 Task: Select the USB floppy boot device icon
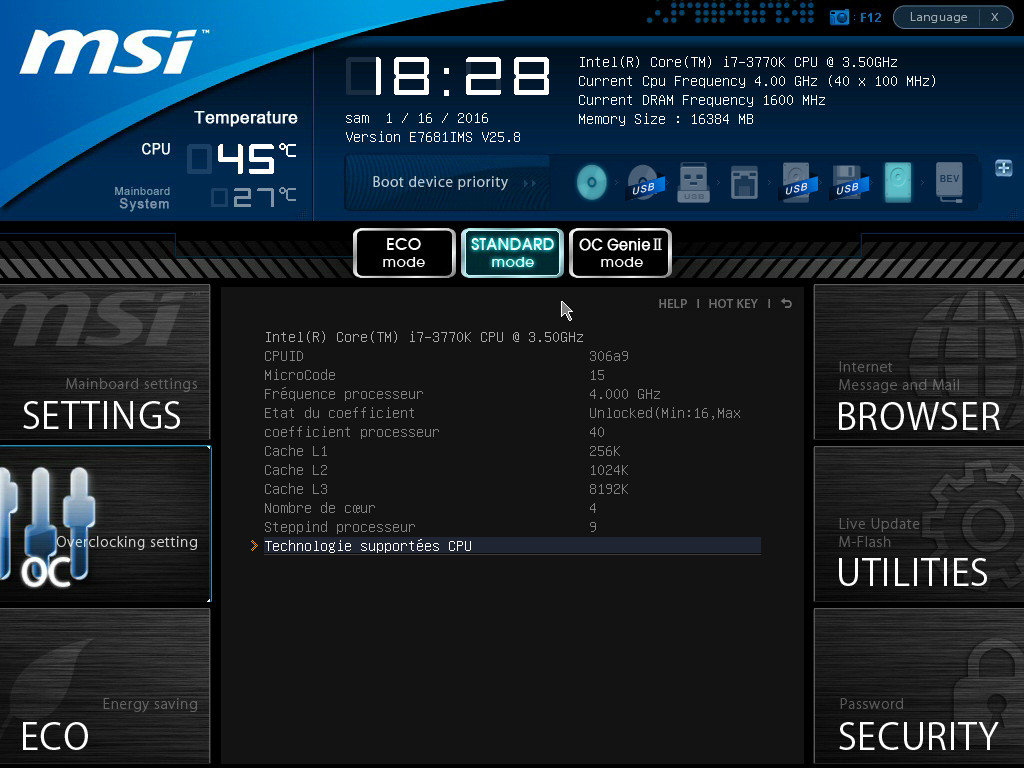(x=848, y=182)
